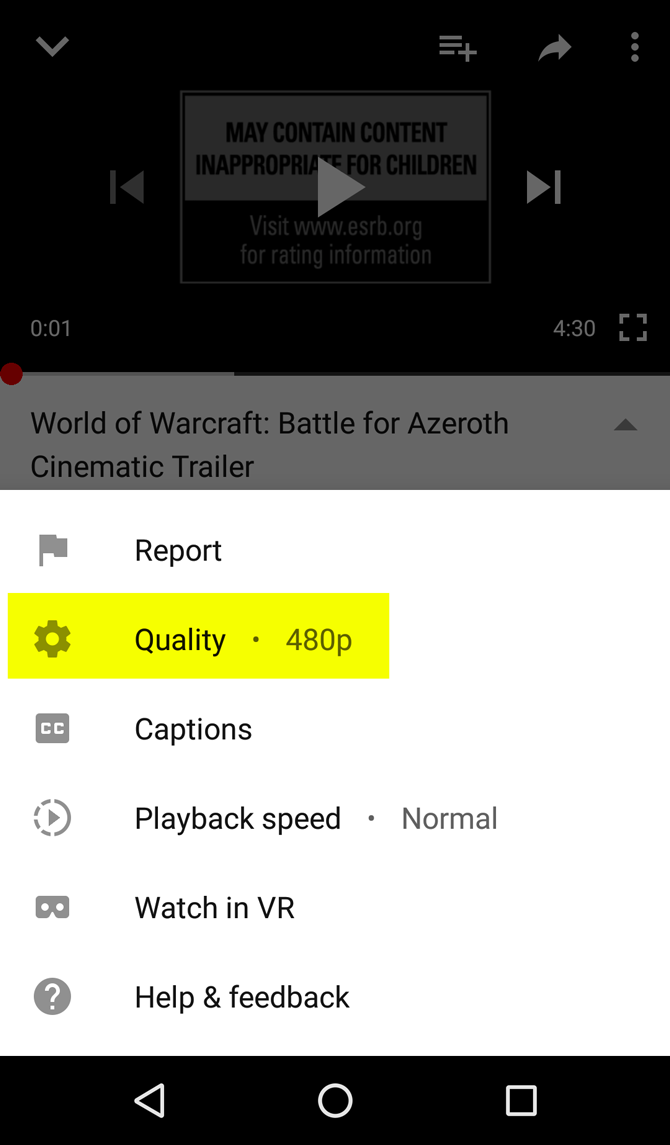Viewport: 670px width, 1145px height.
Task: Enter fullscreen mode
Action: click(x=632, y=328)
